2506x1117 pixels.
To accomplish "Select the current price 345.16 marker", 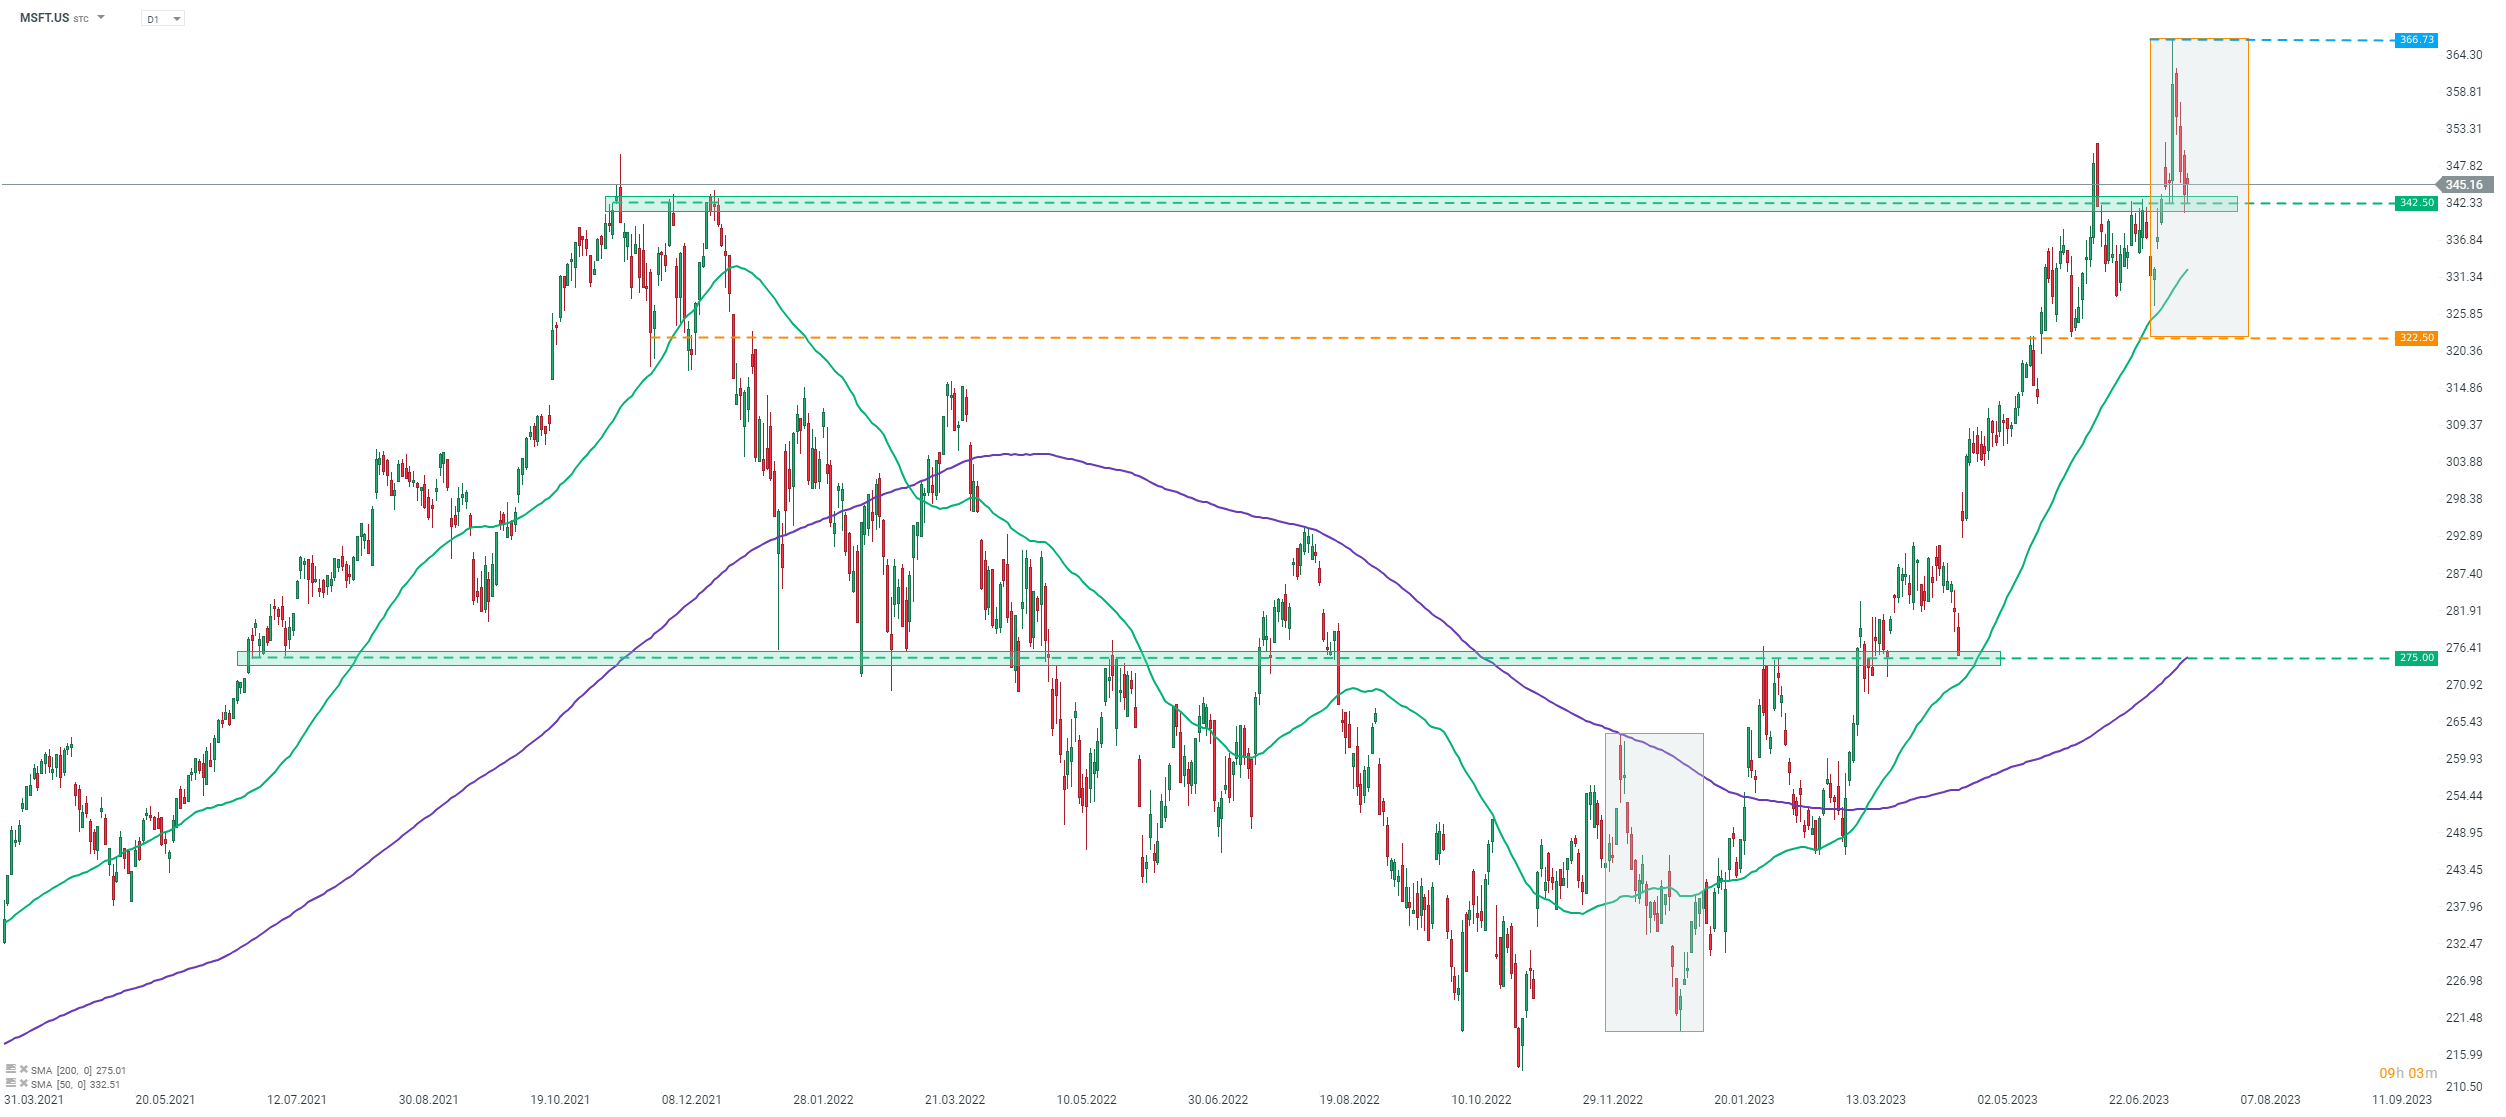I will [2464, 185].
